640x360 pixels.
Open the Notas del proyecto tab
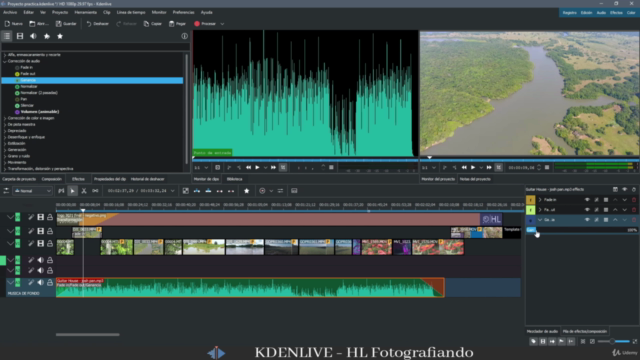point(475,179)
